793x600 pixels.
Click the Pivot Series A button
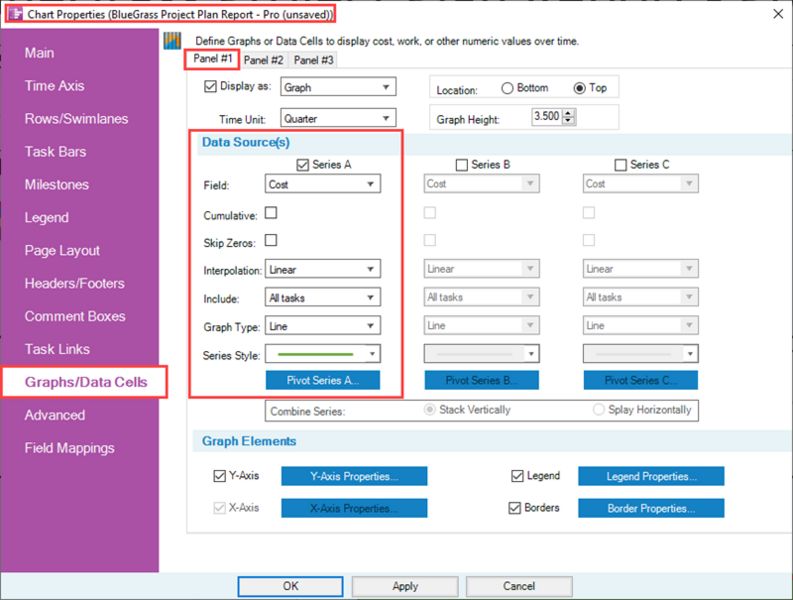323,380
